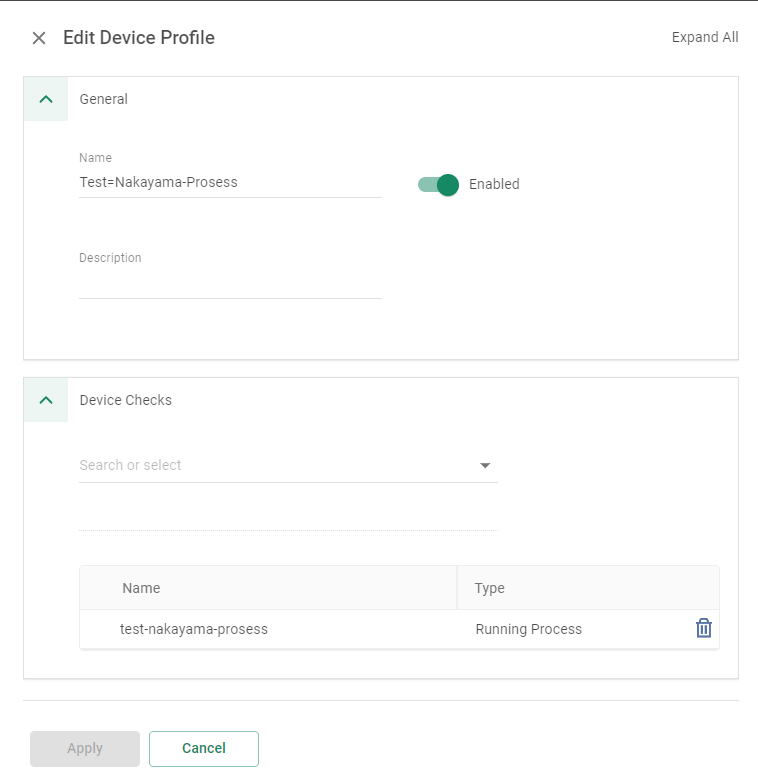
Task: Click the Expand All link
Action: (704, 37)
